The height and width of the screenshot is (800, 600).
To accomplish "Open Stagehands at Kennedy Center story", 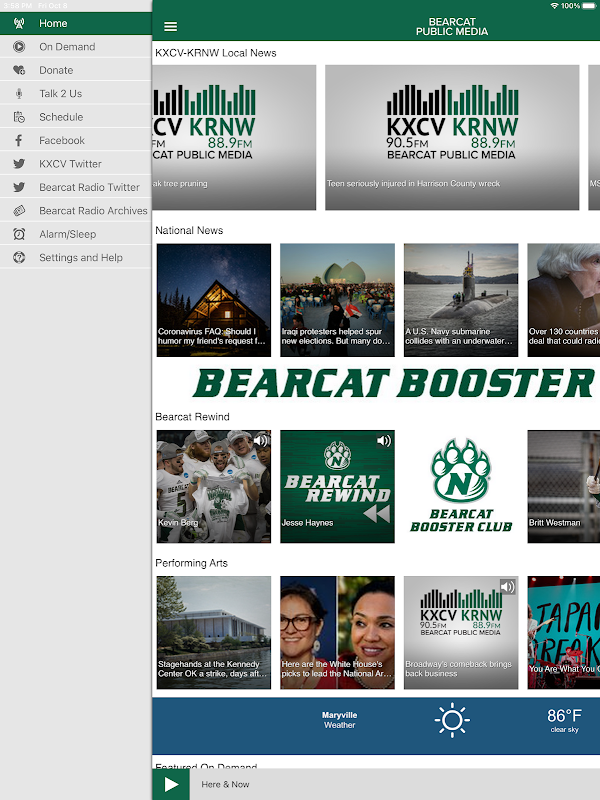I will pyautogui.click(x=214, y=633).
